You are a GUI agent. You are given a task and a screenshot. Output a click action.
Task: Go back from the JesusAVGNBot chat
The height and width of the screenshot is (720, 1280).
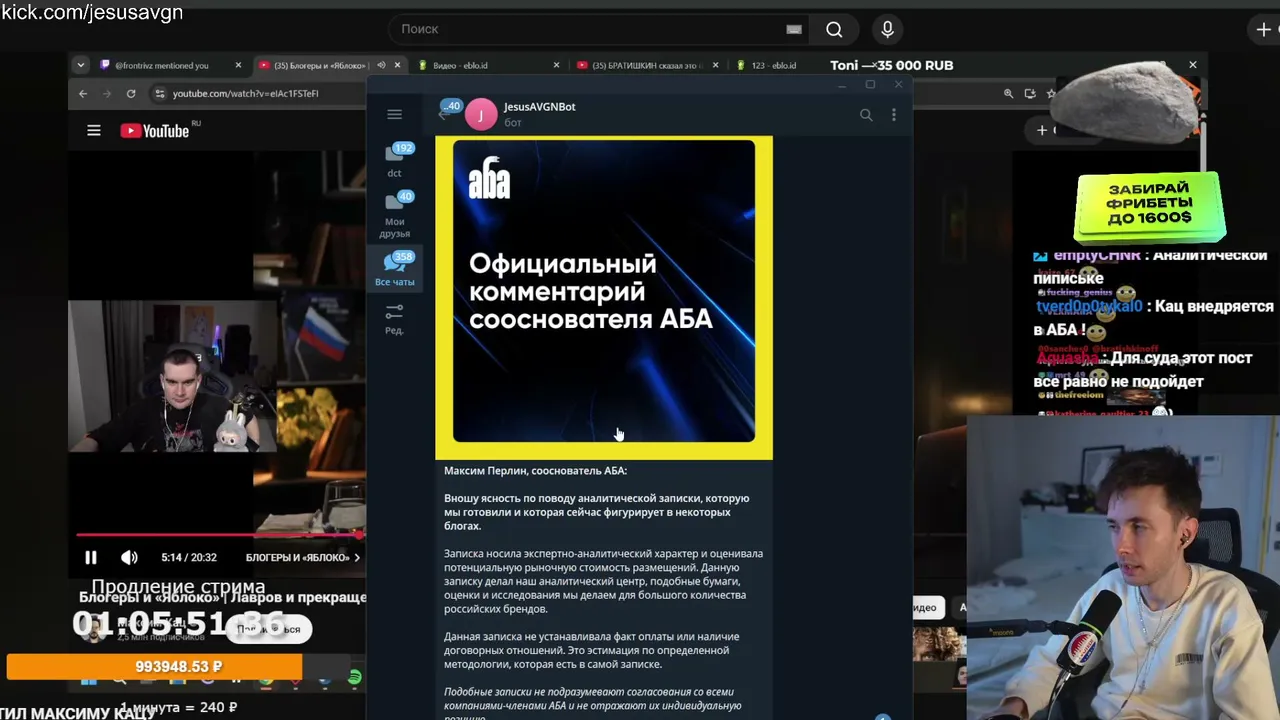click(x=444, y=114)
